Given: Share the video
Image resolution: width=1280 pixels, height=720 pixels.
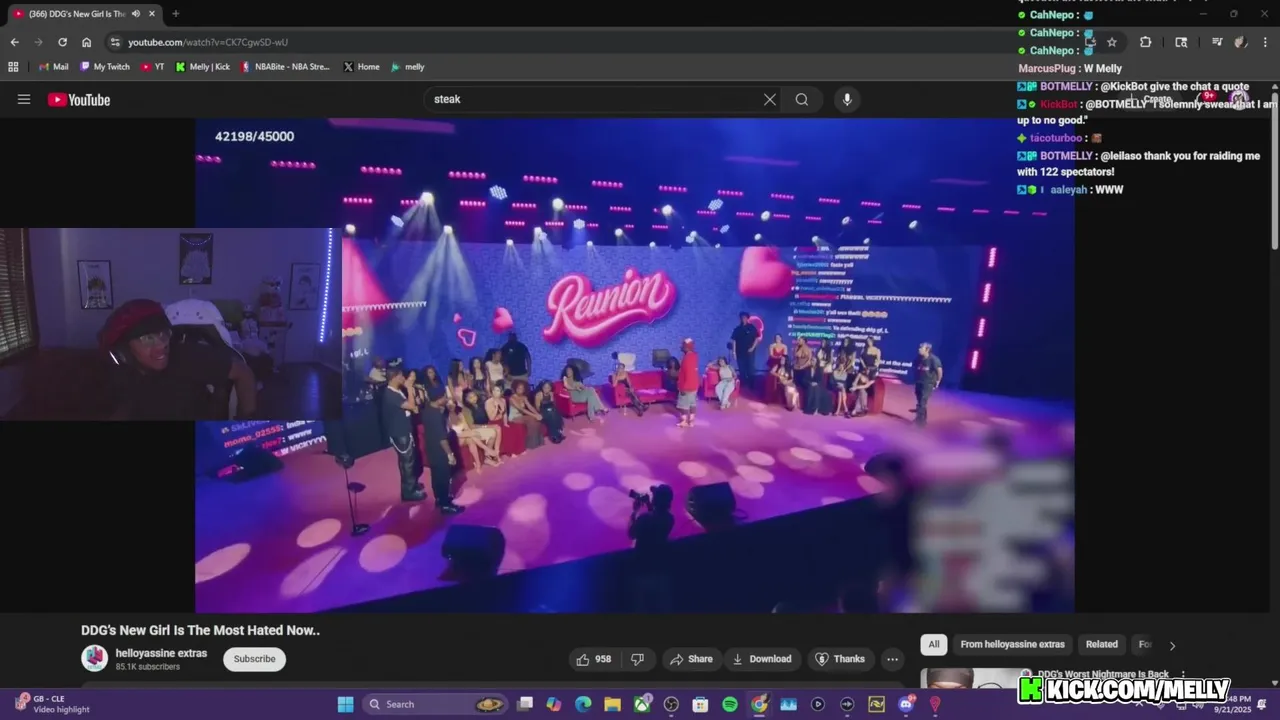Looking at the screenshot, I should pyautogui.click(x=691, y=659).
